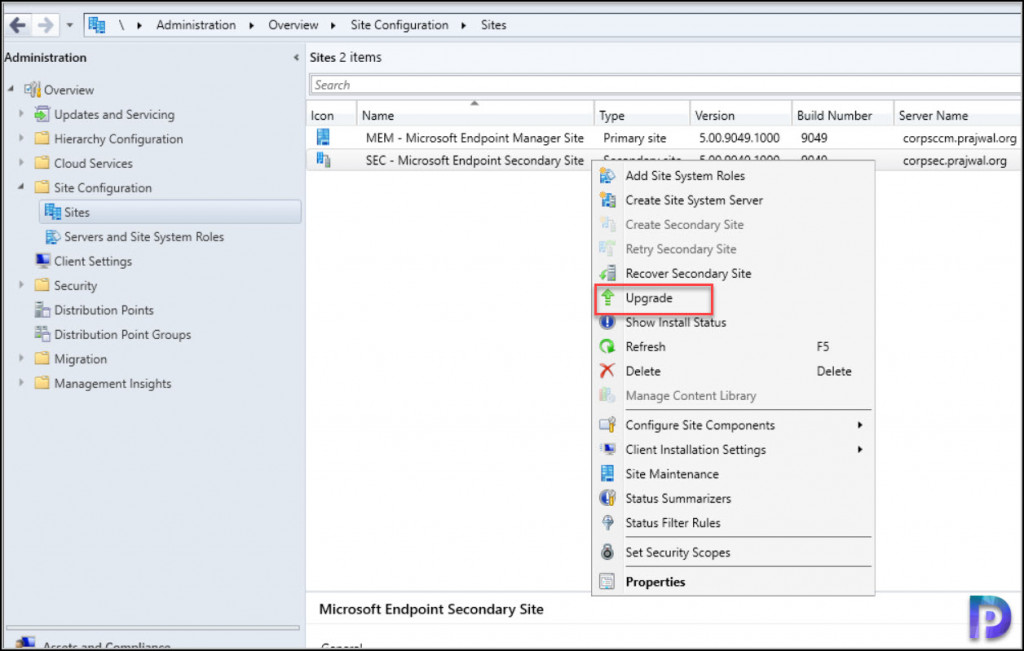1024x651 pixels.
Task: Select the MEM - Microsoft Endpoint Manager Site row
Action: pos(663,138)
